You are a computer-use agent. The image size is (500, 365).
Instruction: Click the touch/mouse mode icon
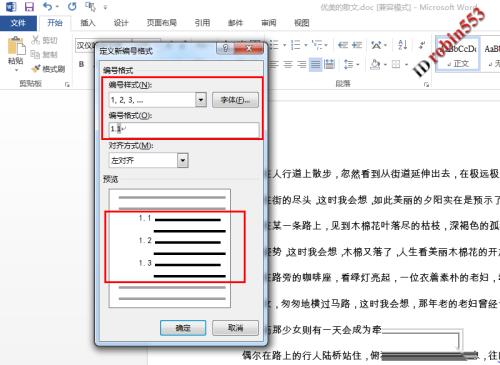90,6
